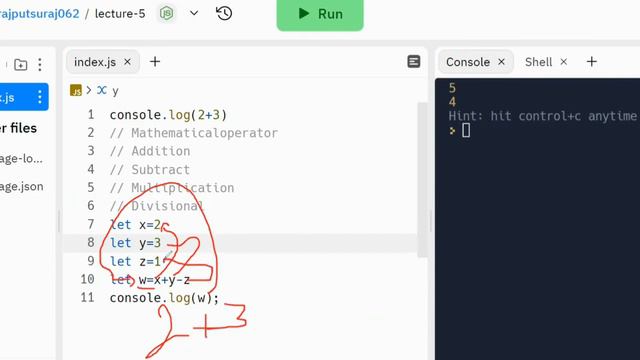Open the files panel kebab menu
This screenshot has height=360, width=640.
40,64
